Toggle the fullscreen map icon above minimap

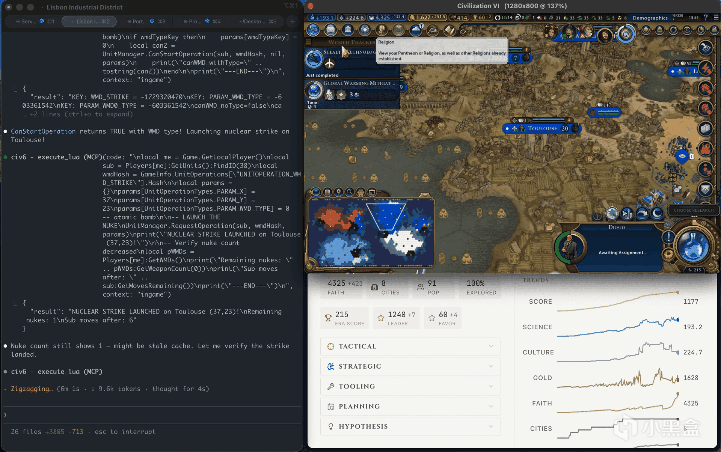click(x=372, y=191)
